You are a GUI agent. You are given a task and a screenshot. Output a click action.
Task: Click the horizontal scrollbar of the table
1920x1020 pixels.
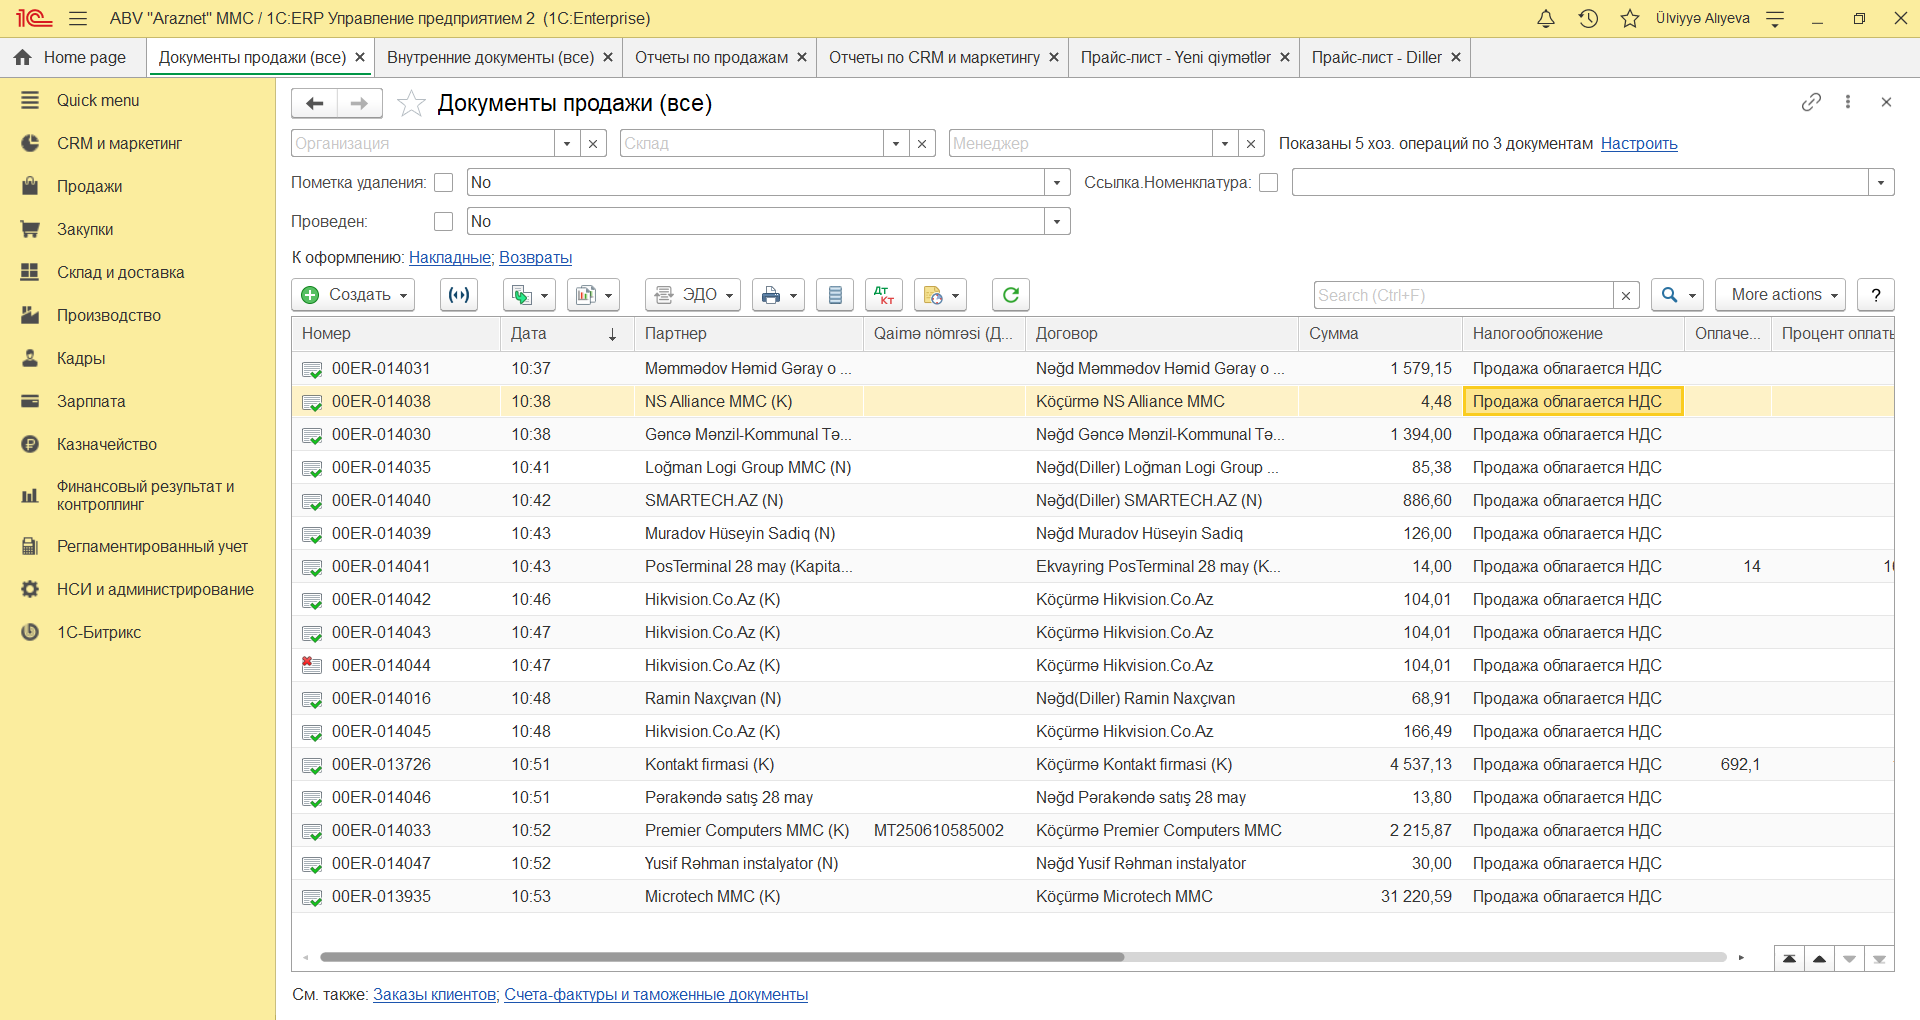click(722, 957)
